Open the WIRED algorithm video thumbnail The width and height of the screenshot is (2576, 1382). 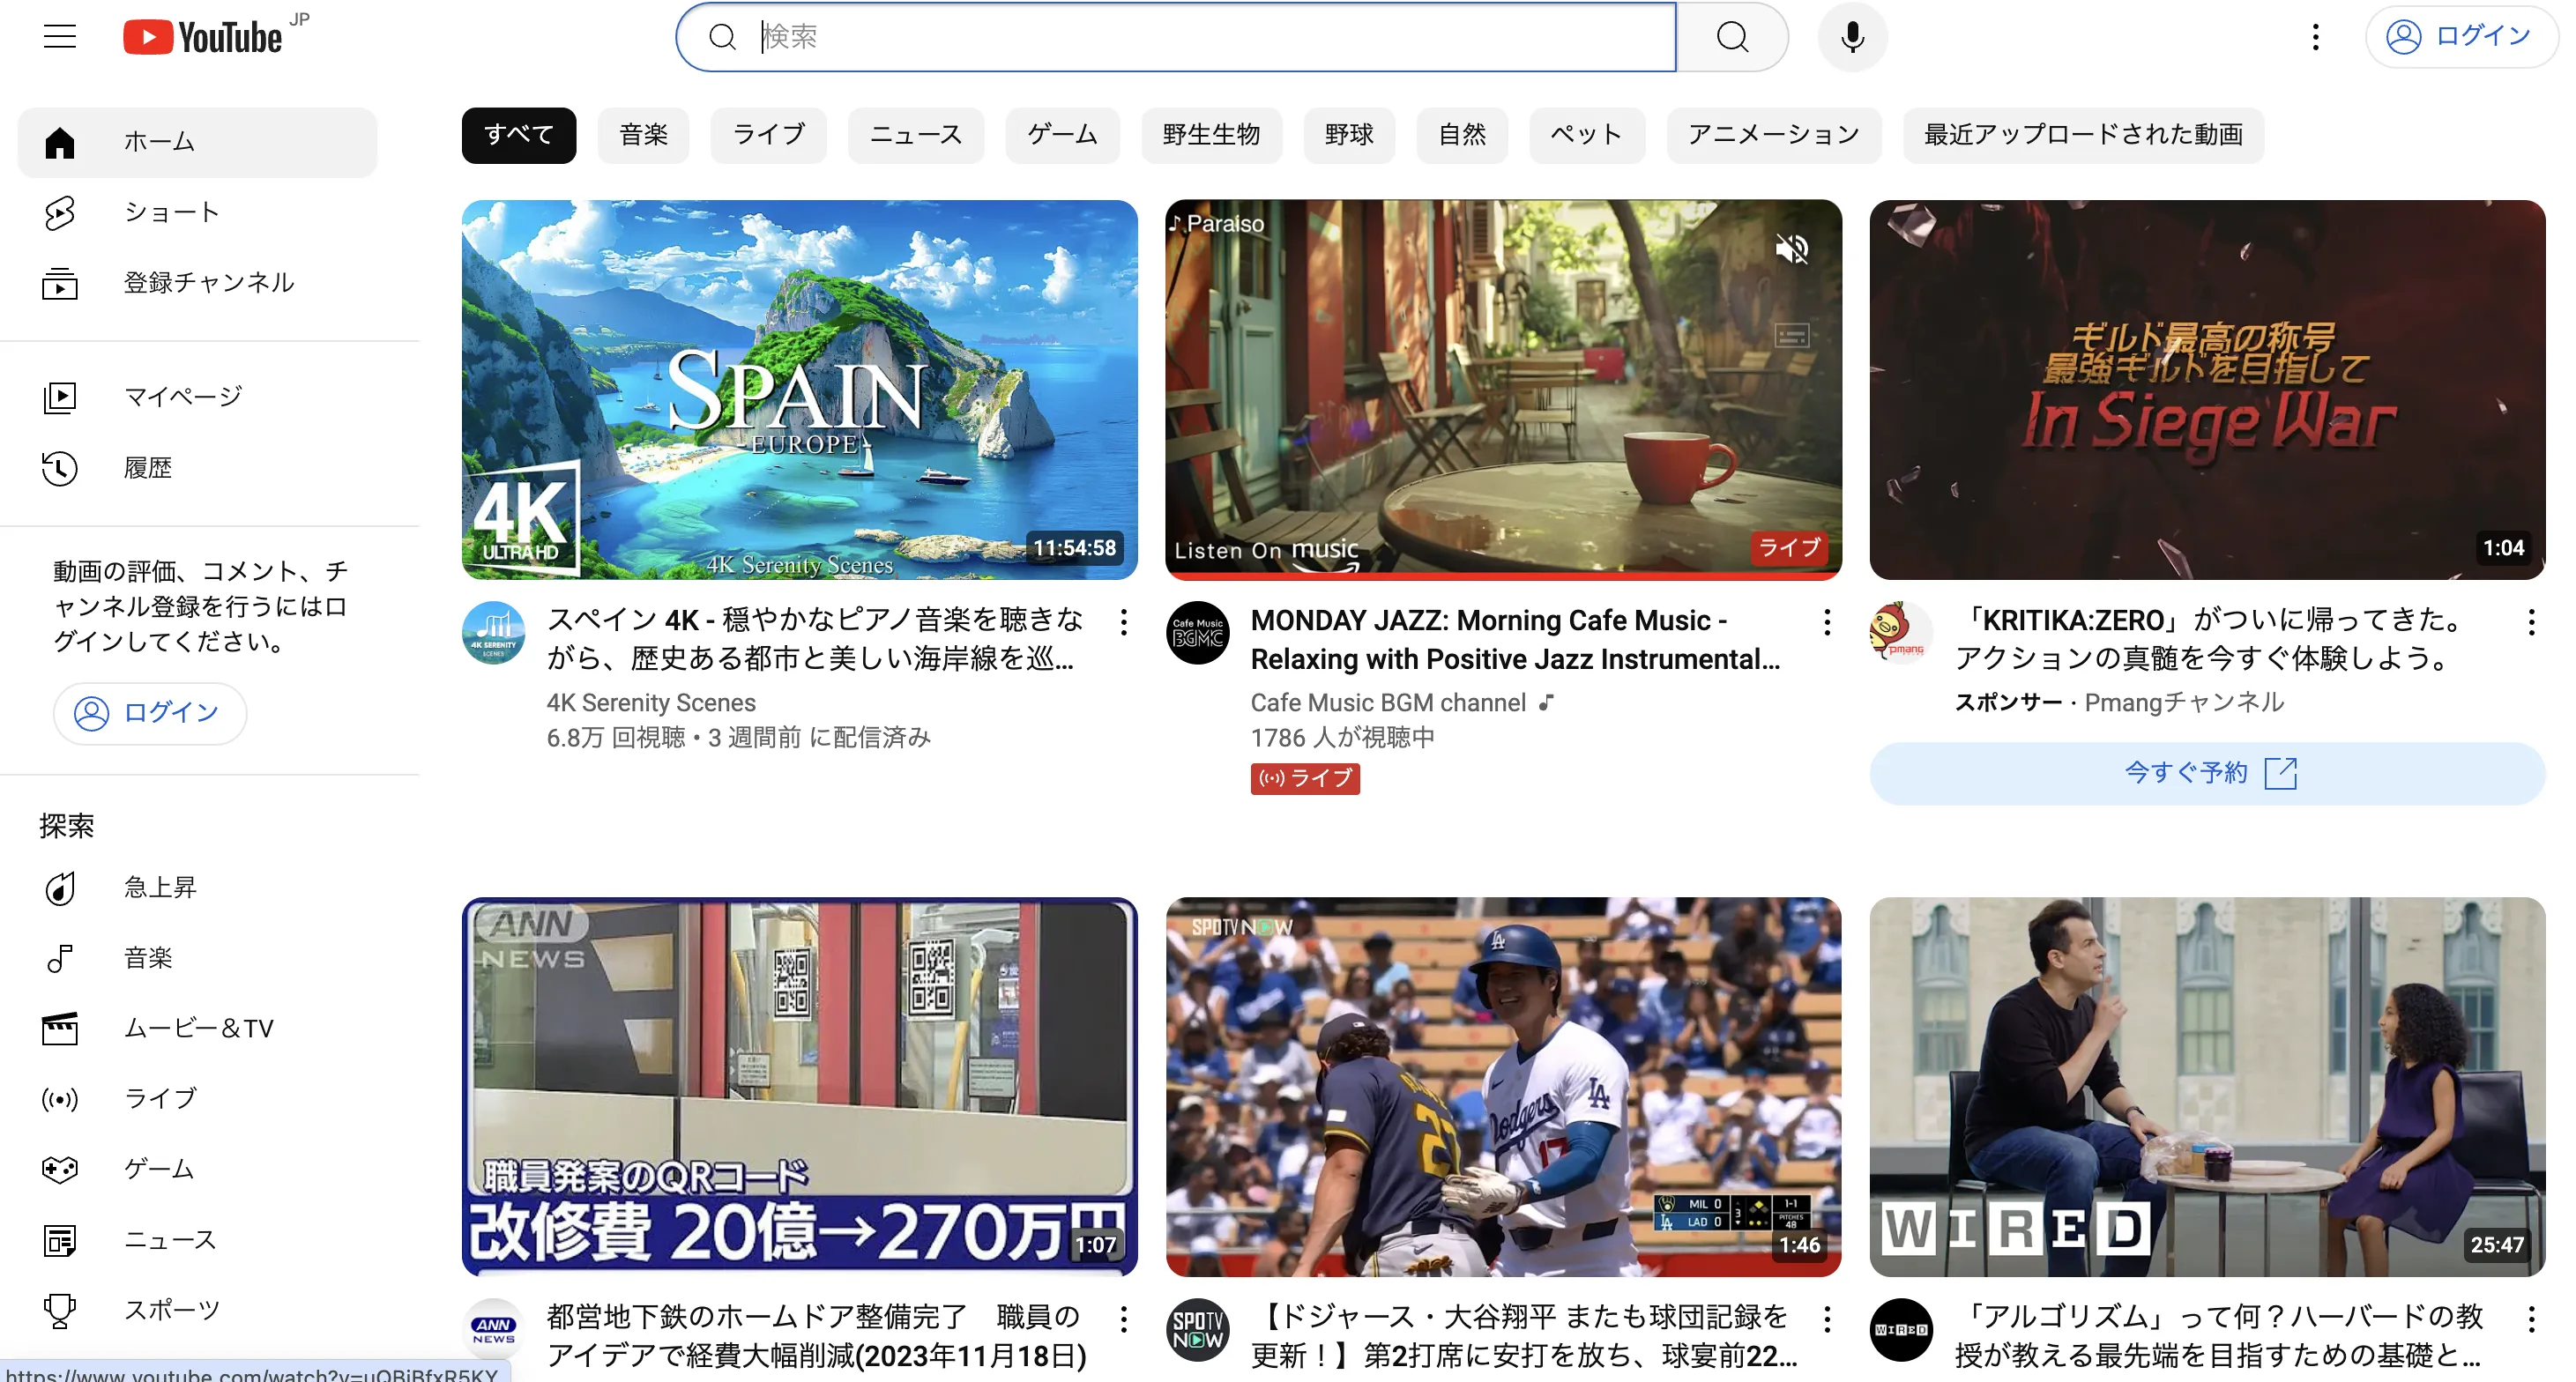(2207, 1087)
